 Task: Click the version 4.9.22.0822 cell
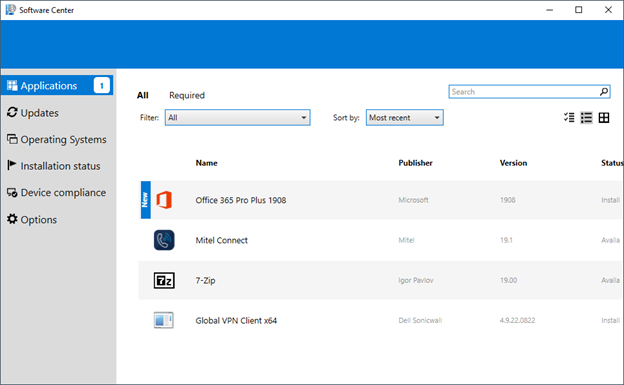517,321
